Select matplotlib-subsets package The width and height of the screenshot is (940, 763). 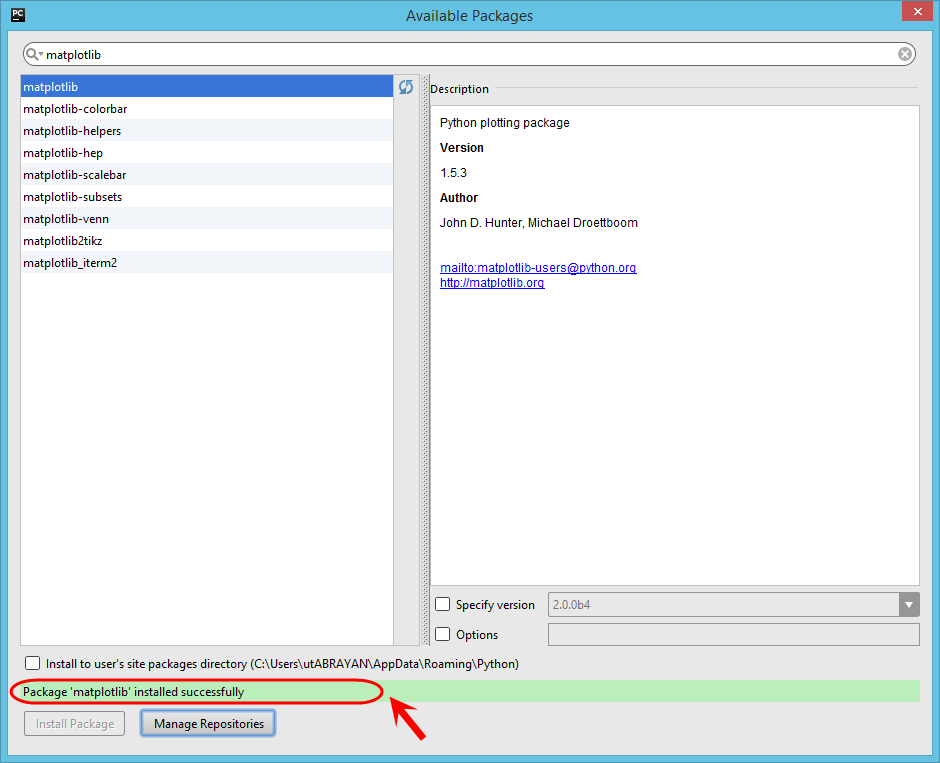point(207,197)
